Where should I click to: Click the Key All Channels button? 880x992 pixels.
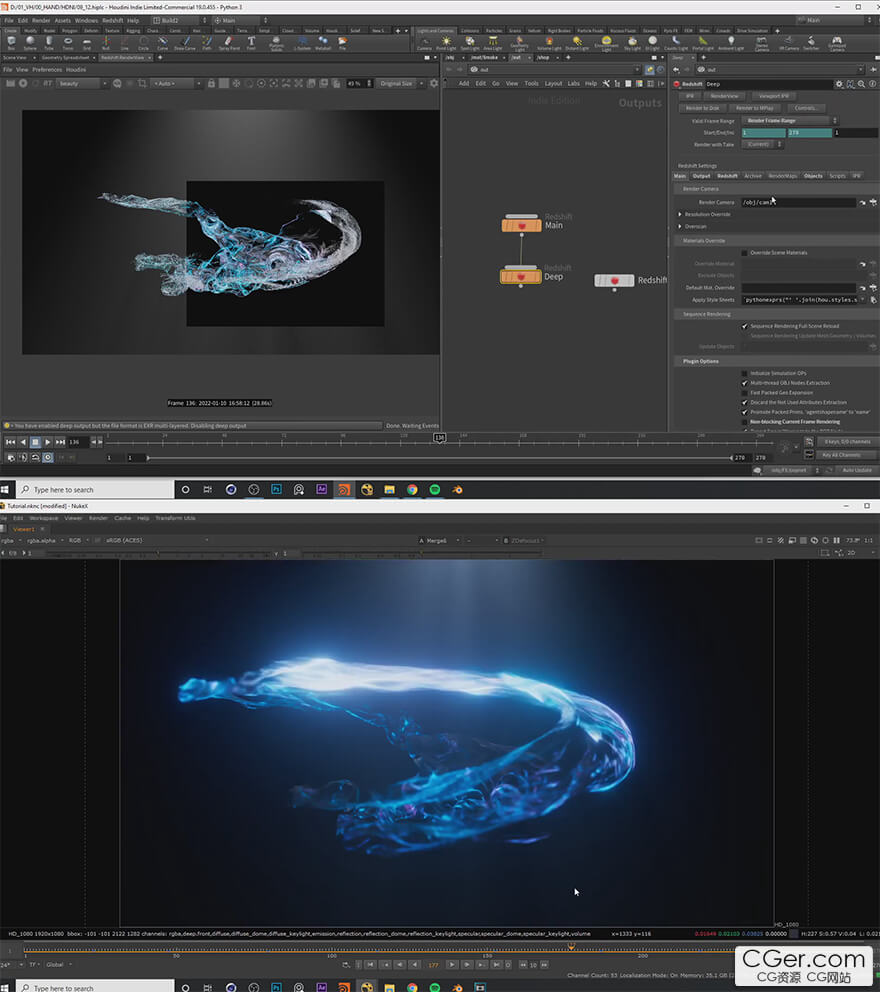pos(847,455)
